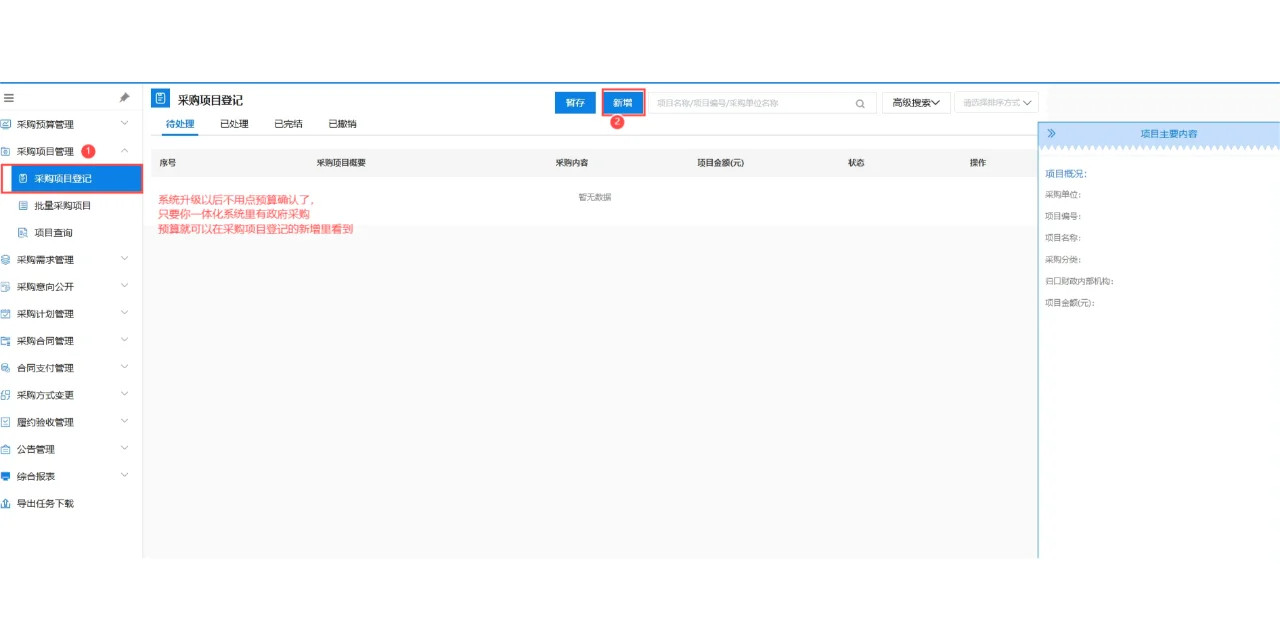Toggle the hamburger sidebar menu icon
The image size is (1280, 639).
[8, 98]
